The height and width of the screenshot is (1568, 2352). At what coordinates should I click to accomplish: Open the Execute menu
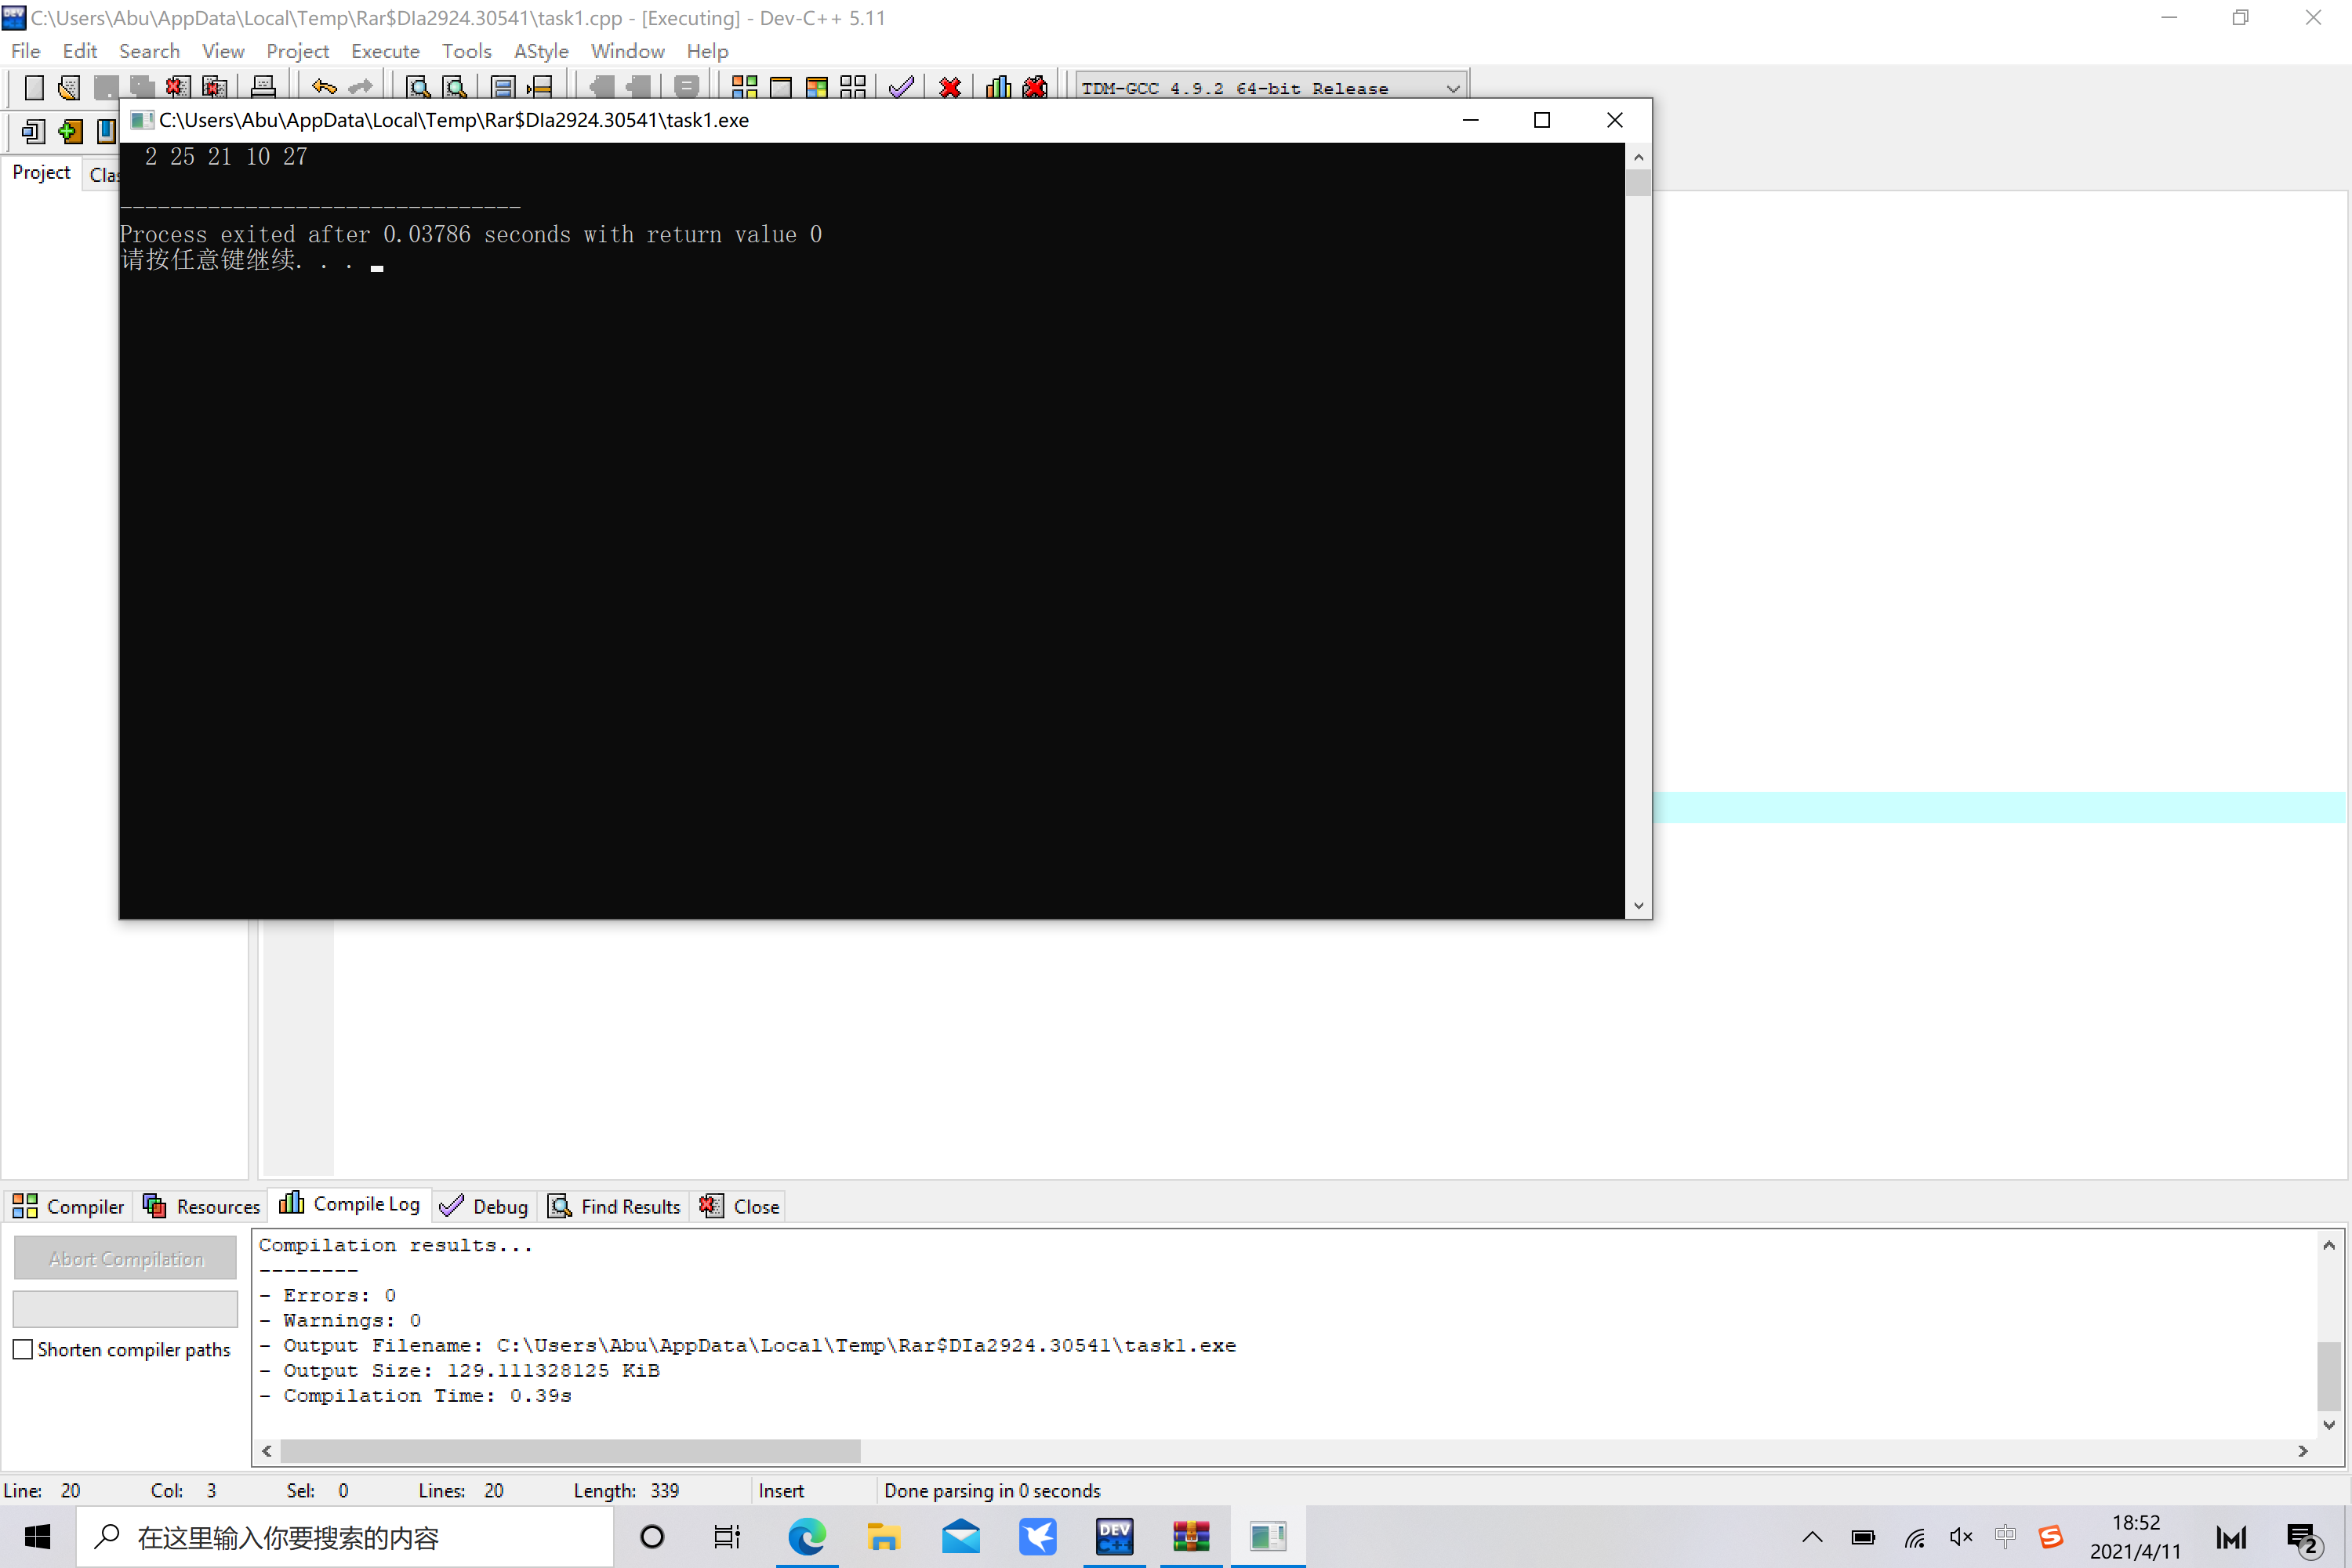pyautogui.click(x=385, y=51)
